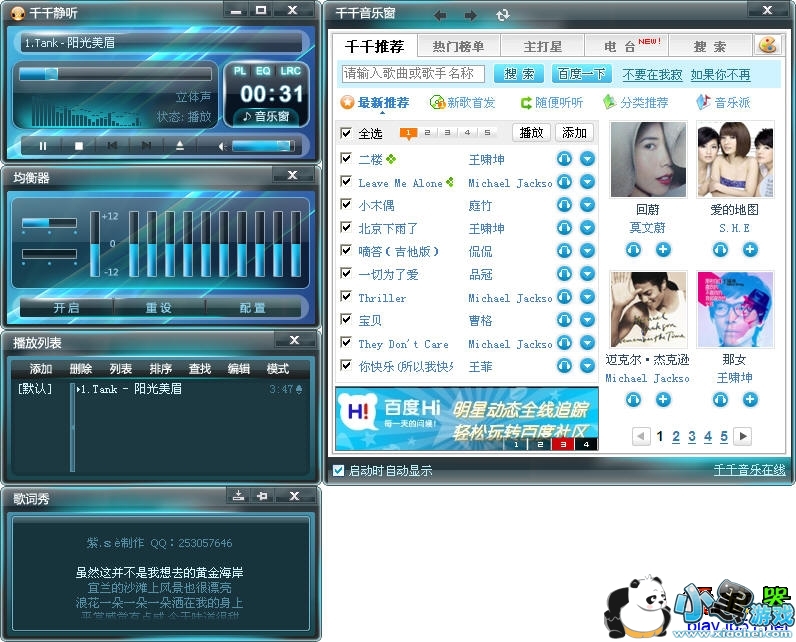This screenshot has height=642, width=796.
Task: Open the 随便听听 category
Action: tap(552, 103)
